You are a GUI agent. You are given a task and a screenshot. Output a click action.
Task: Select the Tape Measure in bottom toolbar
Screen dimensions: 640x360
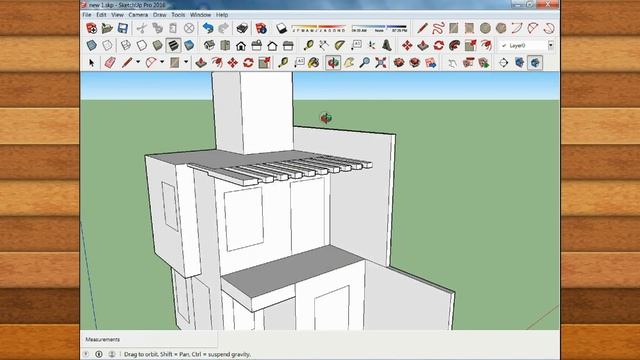point(282,63)
